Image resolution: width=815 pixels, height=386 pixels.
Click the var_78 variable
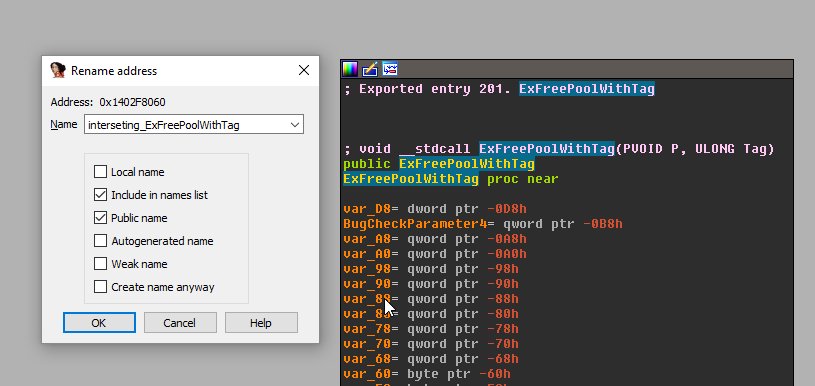(x=367, y=329)
